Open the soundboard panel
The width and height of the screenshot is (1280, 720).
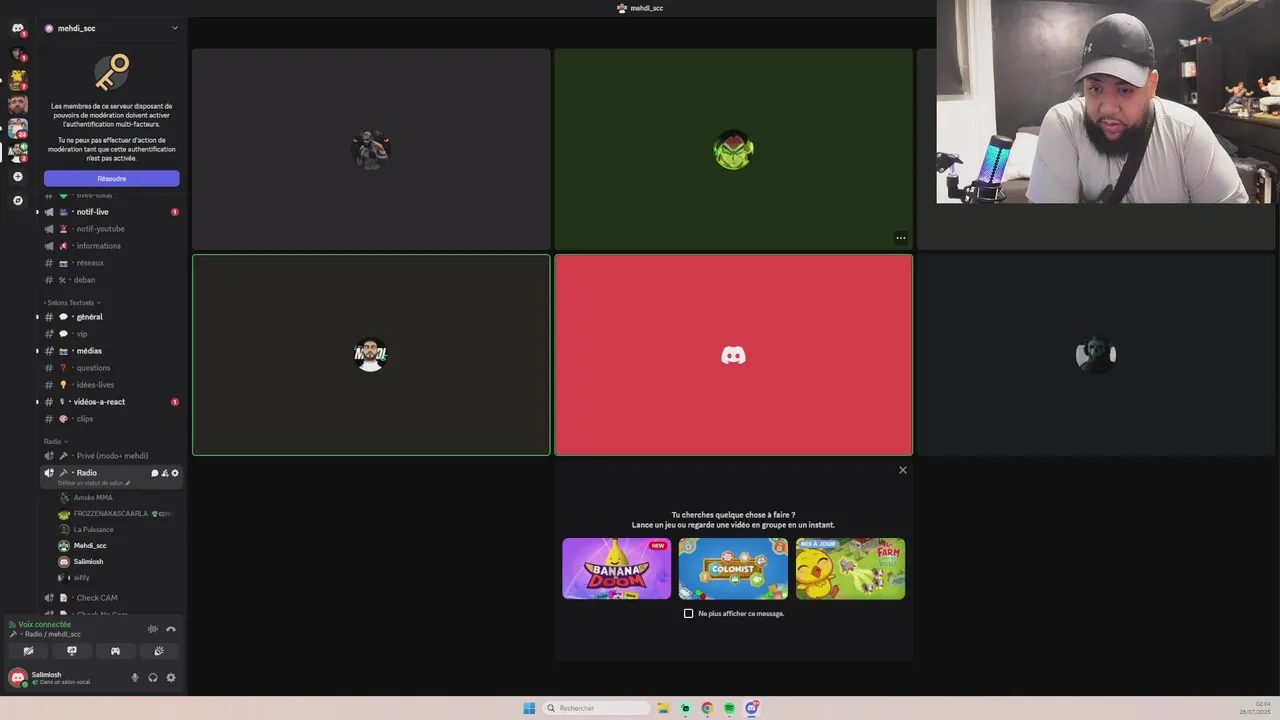(x=159, y=651)
